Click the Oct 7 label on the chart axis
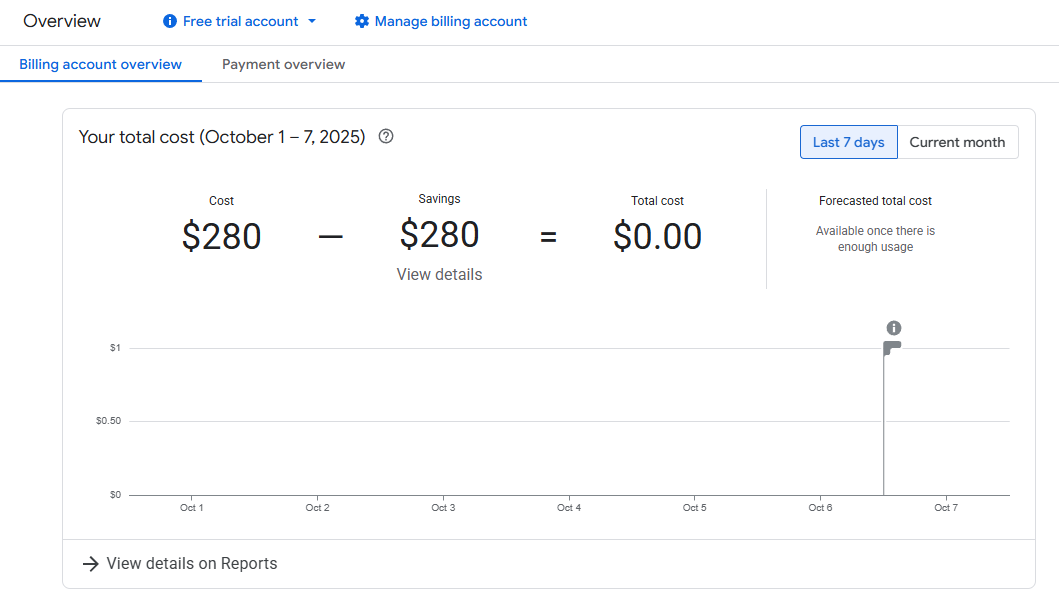This screenshot has width=1059, height=601. (946, 508)
